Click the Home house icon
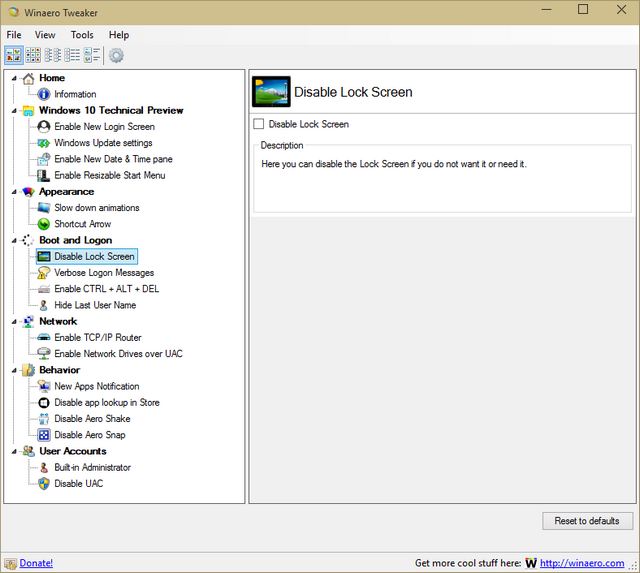 (x=29, y=78)
